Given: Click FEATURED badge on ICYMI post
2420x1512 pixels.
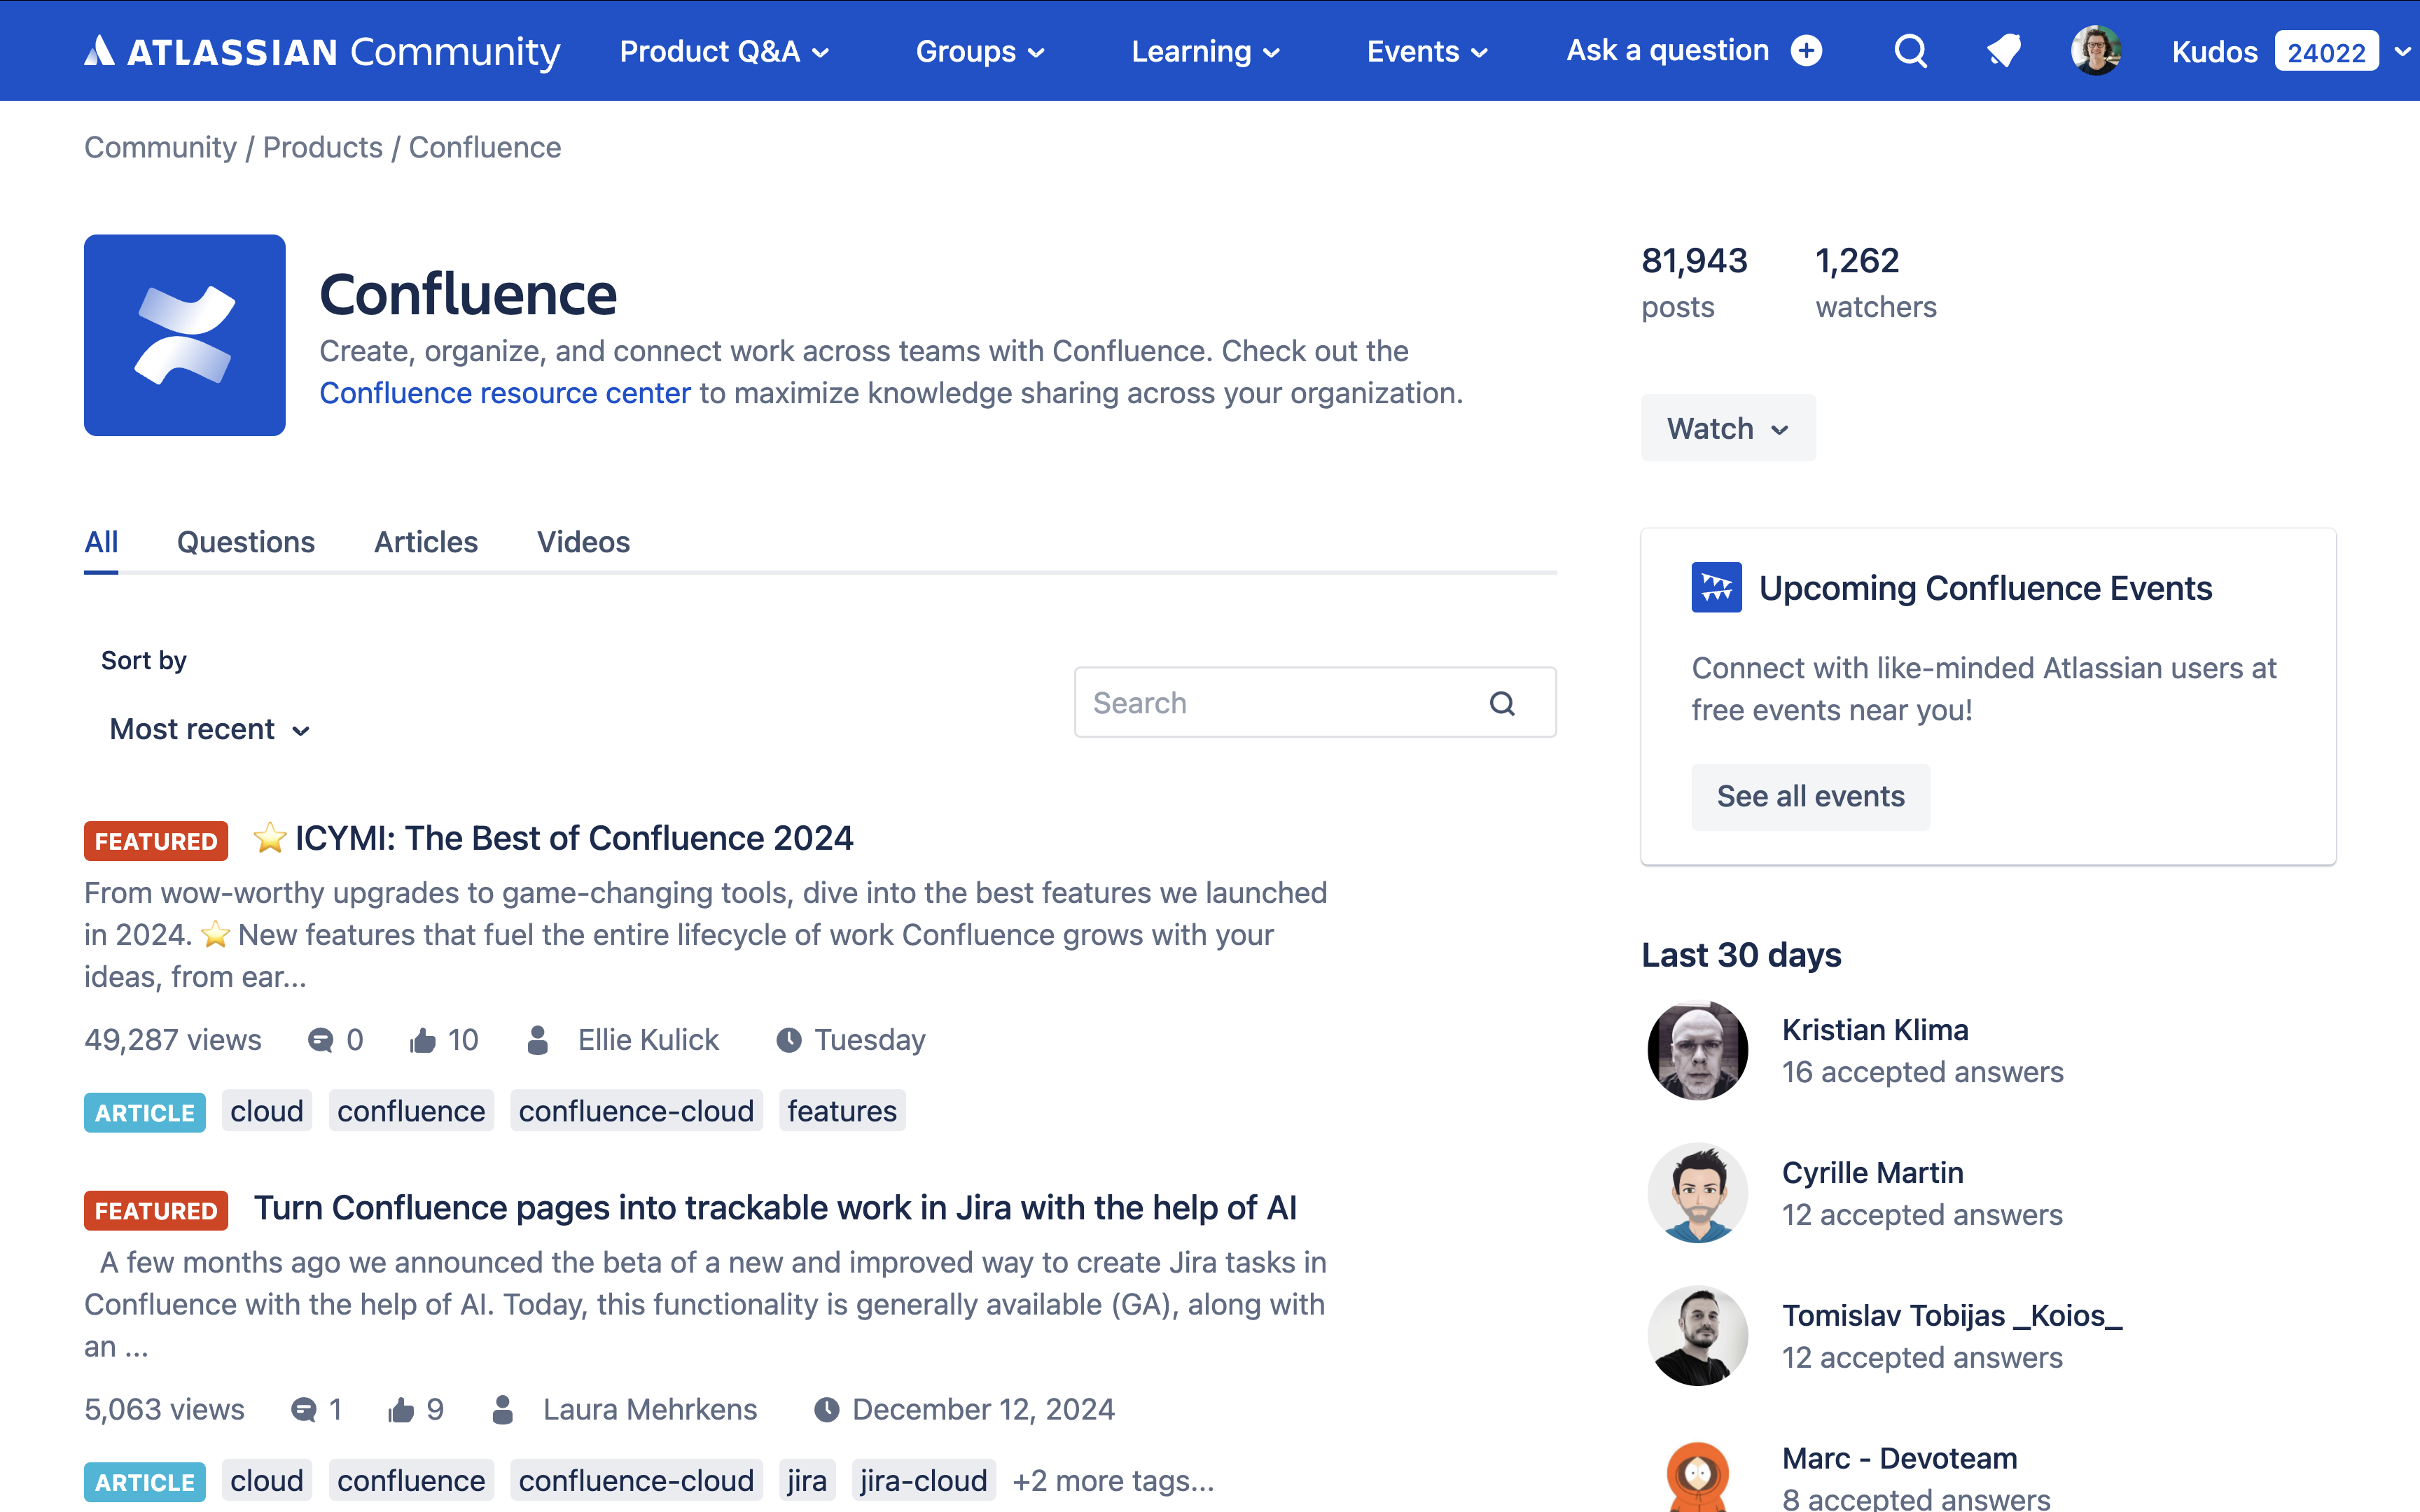Looking at the screenshot, I should (x=156, y=841).
